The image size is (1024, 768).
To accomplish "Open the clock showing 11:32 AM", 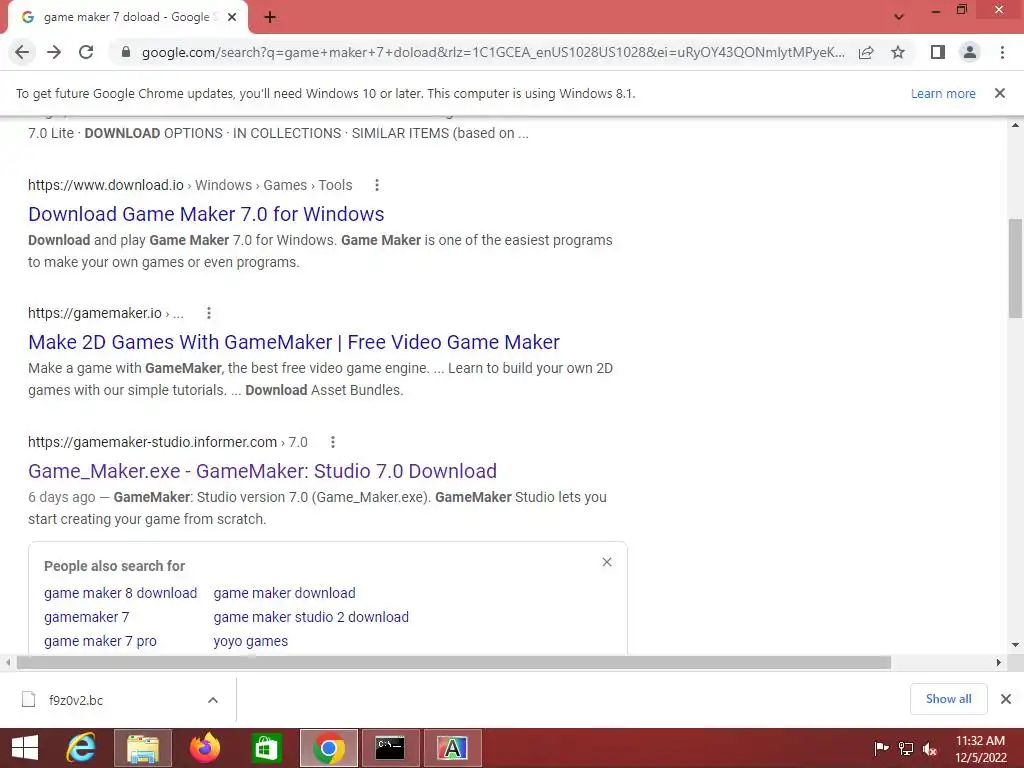I will pos(981,748).
